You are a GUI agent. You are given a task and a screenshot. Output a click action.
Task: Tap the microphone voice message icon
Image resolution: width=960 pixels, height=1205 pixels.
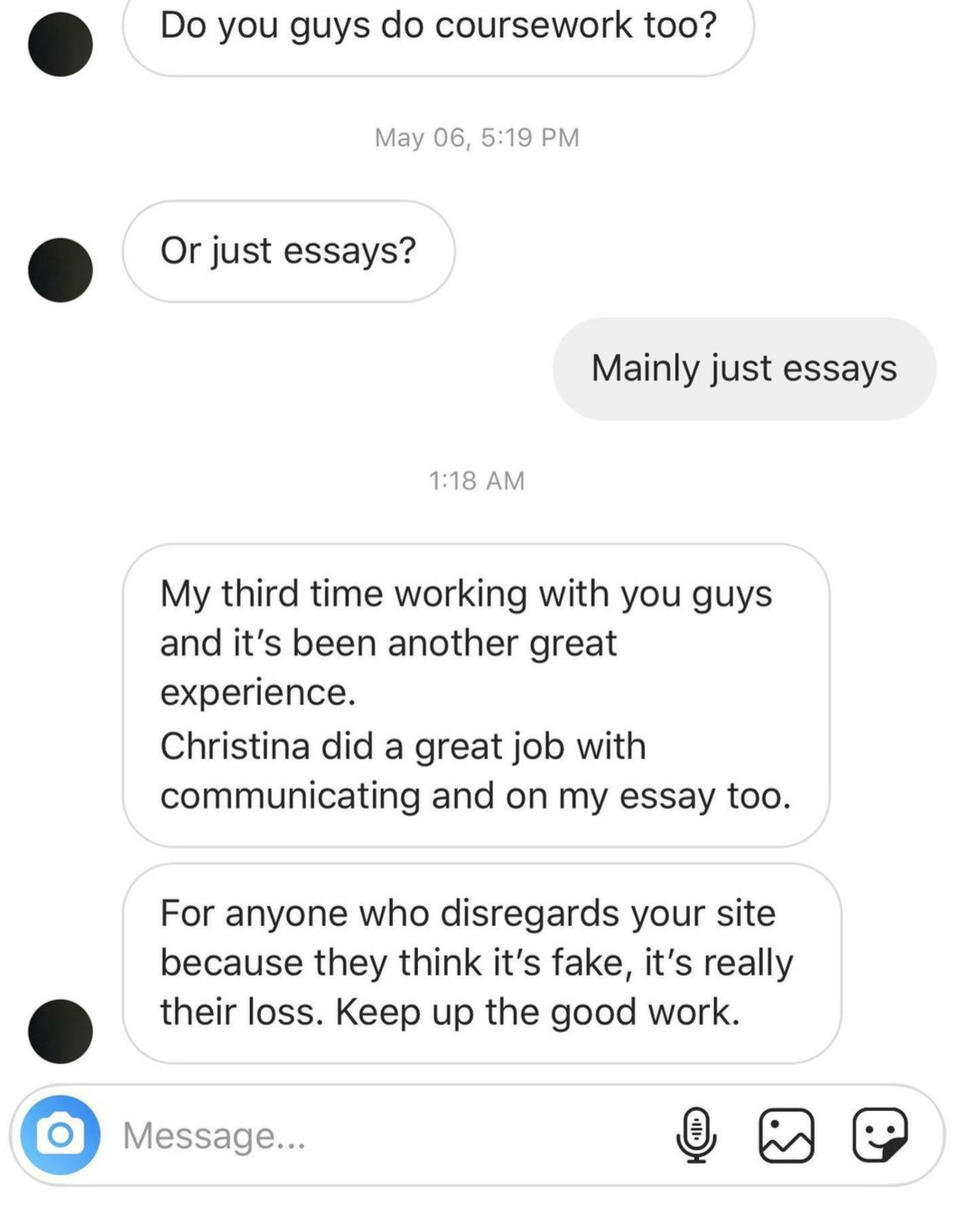click(x=697, y=1136)
